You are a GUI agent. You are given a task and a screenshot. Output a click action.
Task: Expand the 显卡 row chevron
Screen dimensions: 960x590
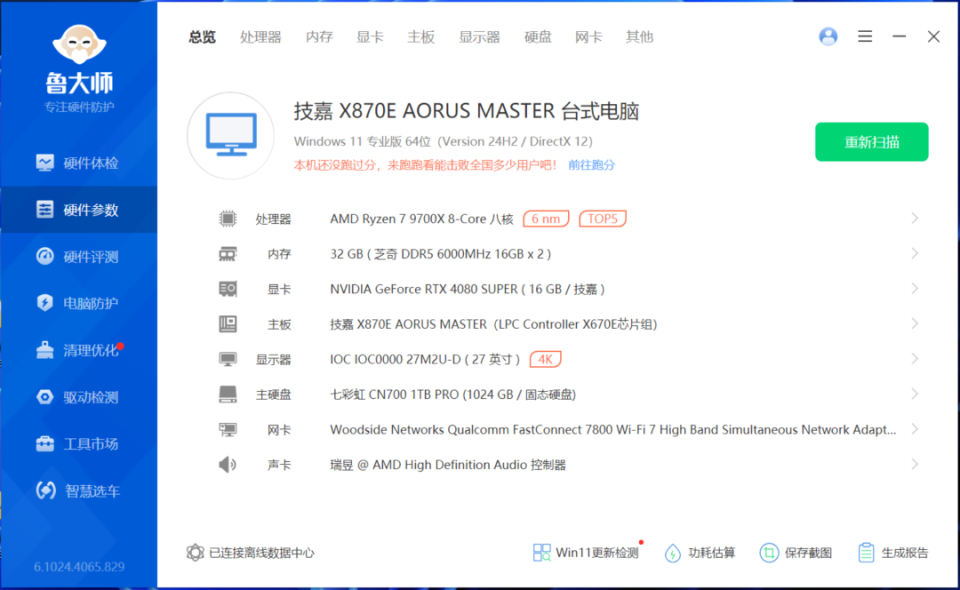914,288
